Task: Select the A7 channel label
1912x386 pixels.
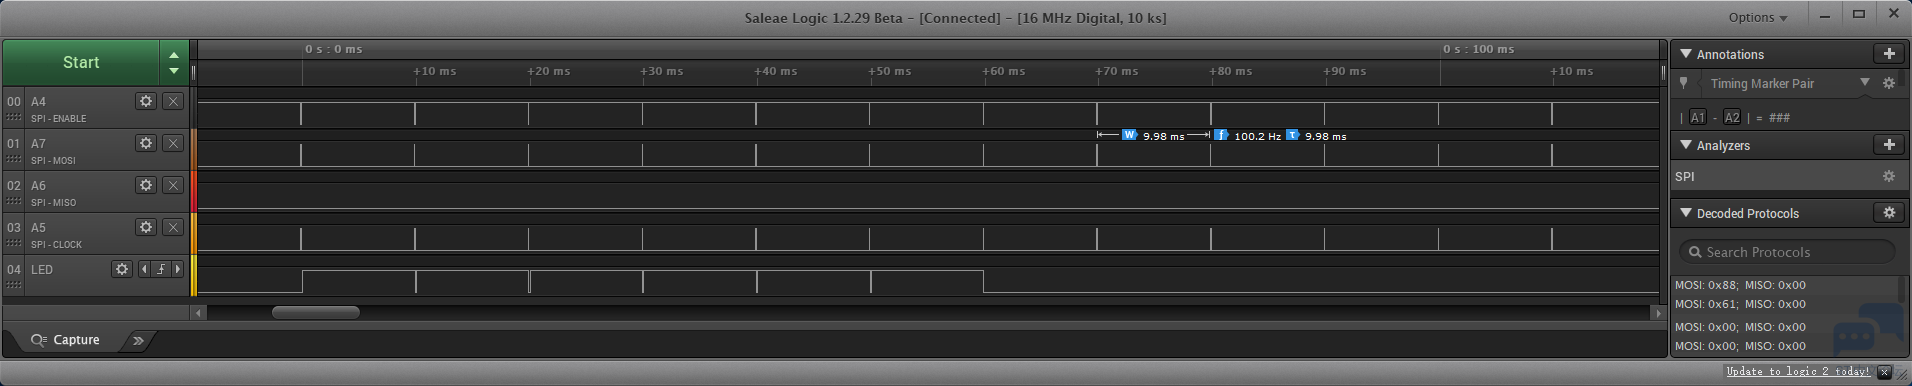Action: point(38,143)
